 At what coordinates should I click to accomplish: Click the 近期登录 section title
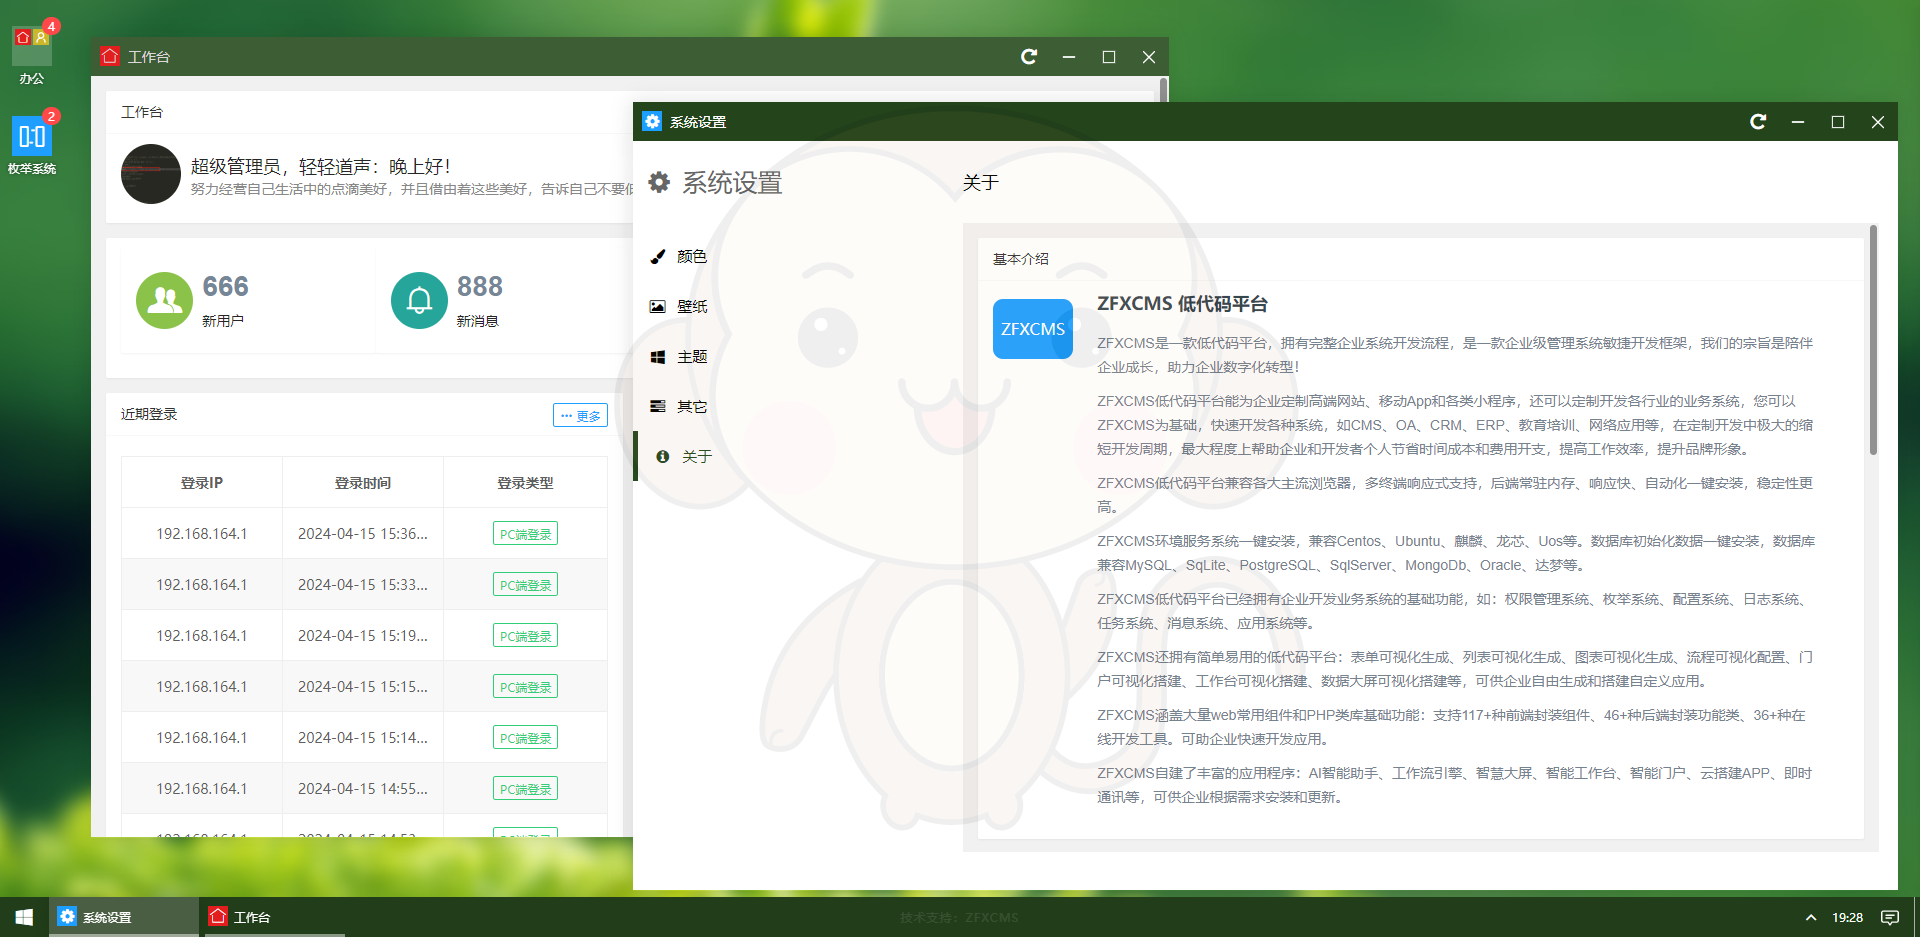coord(149,414)
